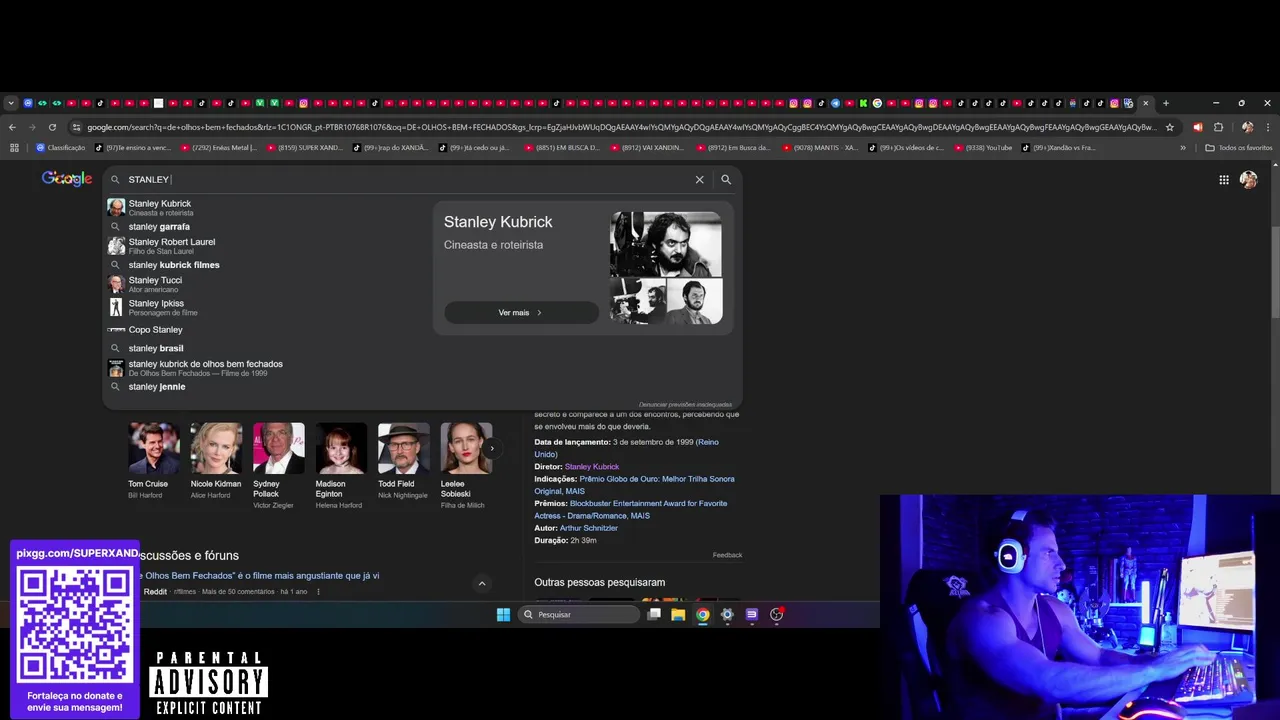Open the blue gear app on taskbar
The width and height of the screenshot is (1280, 720).
pos(727,615)
